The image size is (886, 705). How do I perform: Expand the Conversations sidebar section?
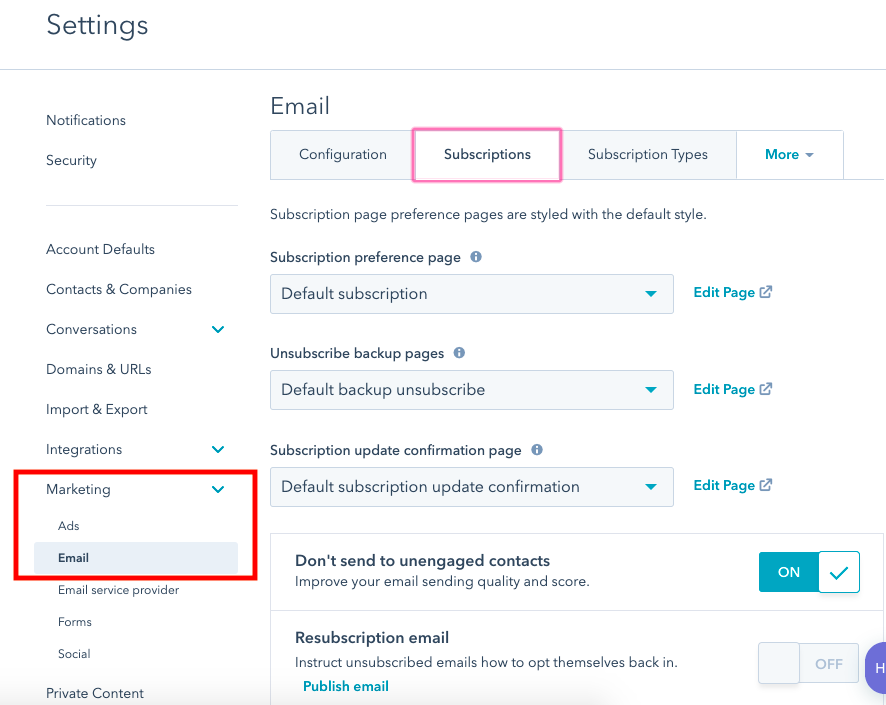point(218,330)
